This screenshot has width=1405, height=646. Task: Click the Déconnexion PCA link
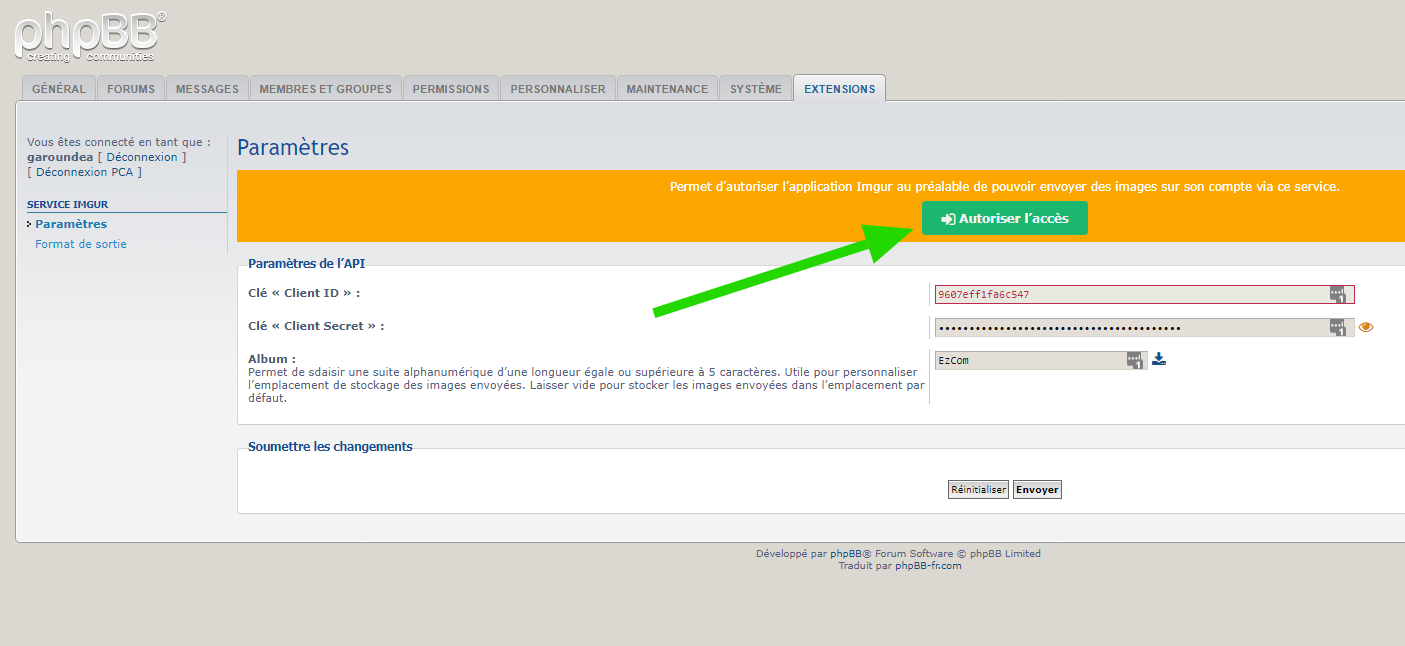point(85,172)
